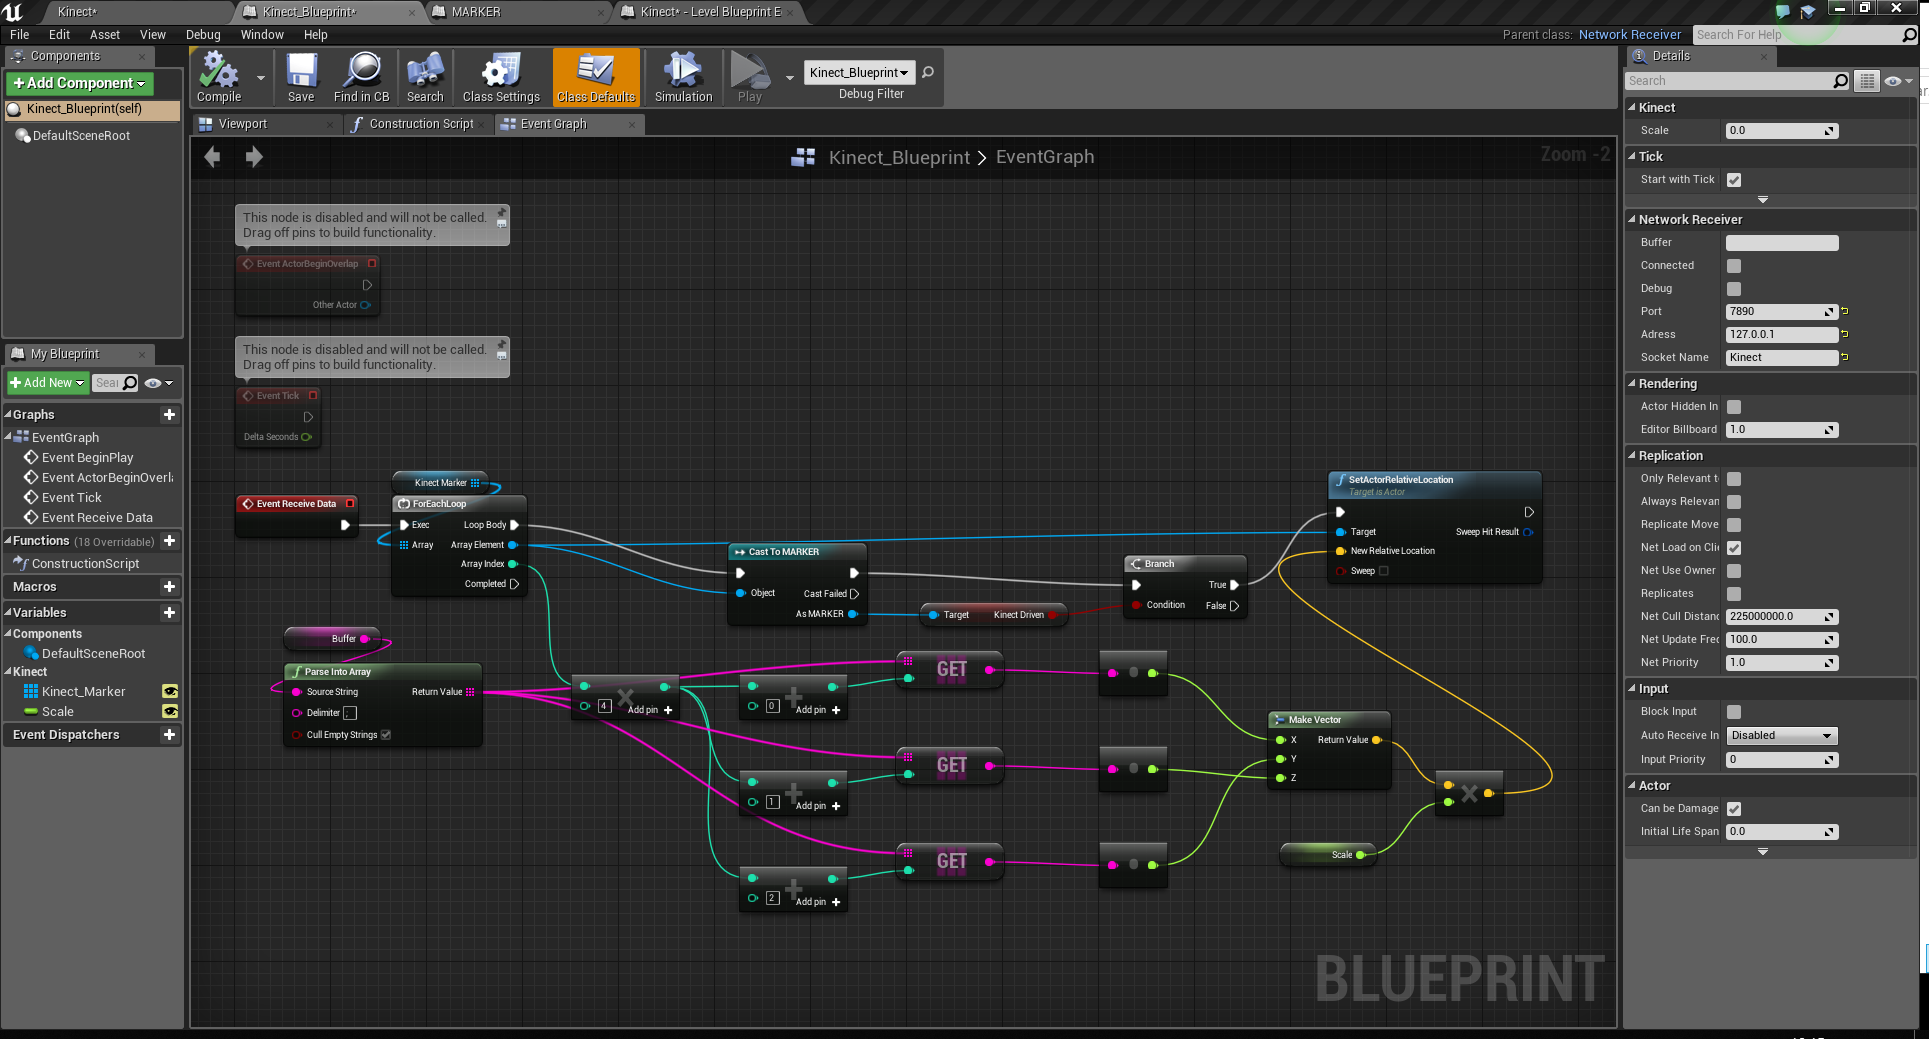The width and height of the screenshot is (1929, 1039).
Task: Save the blueprint with Save icon
Action: (301, 77)
